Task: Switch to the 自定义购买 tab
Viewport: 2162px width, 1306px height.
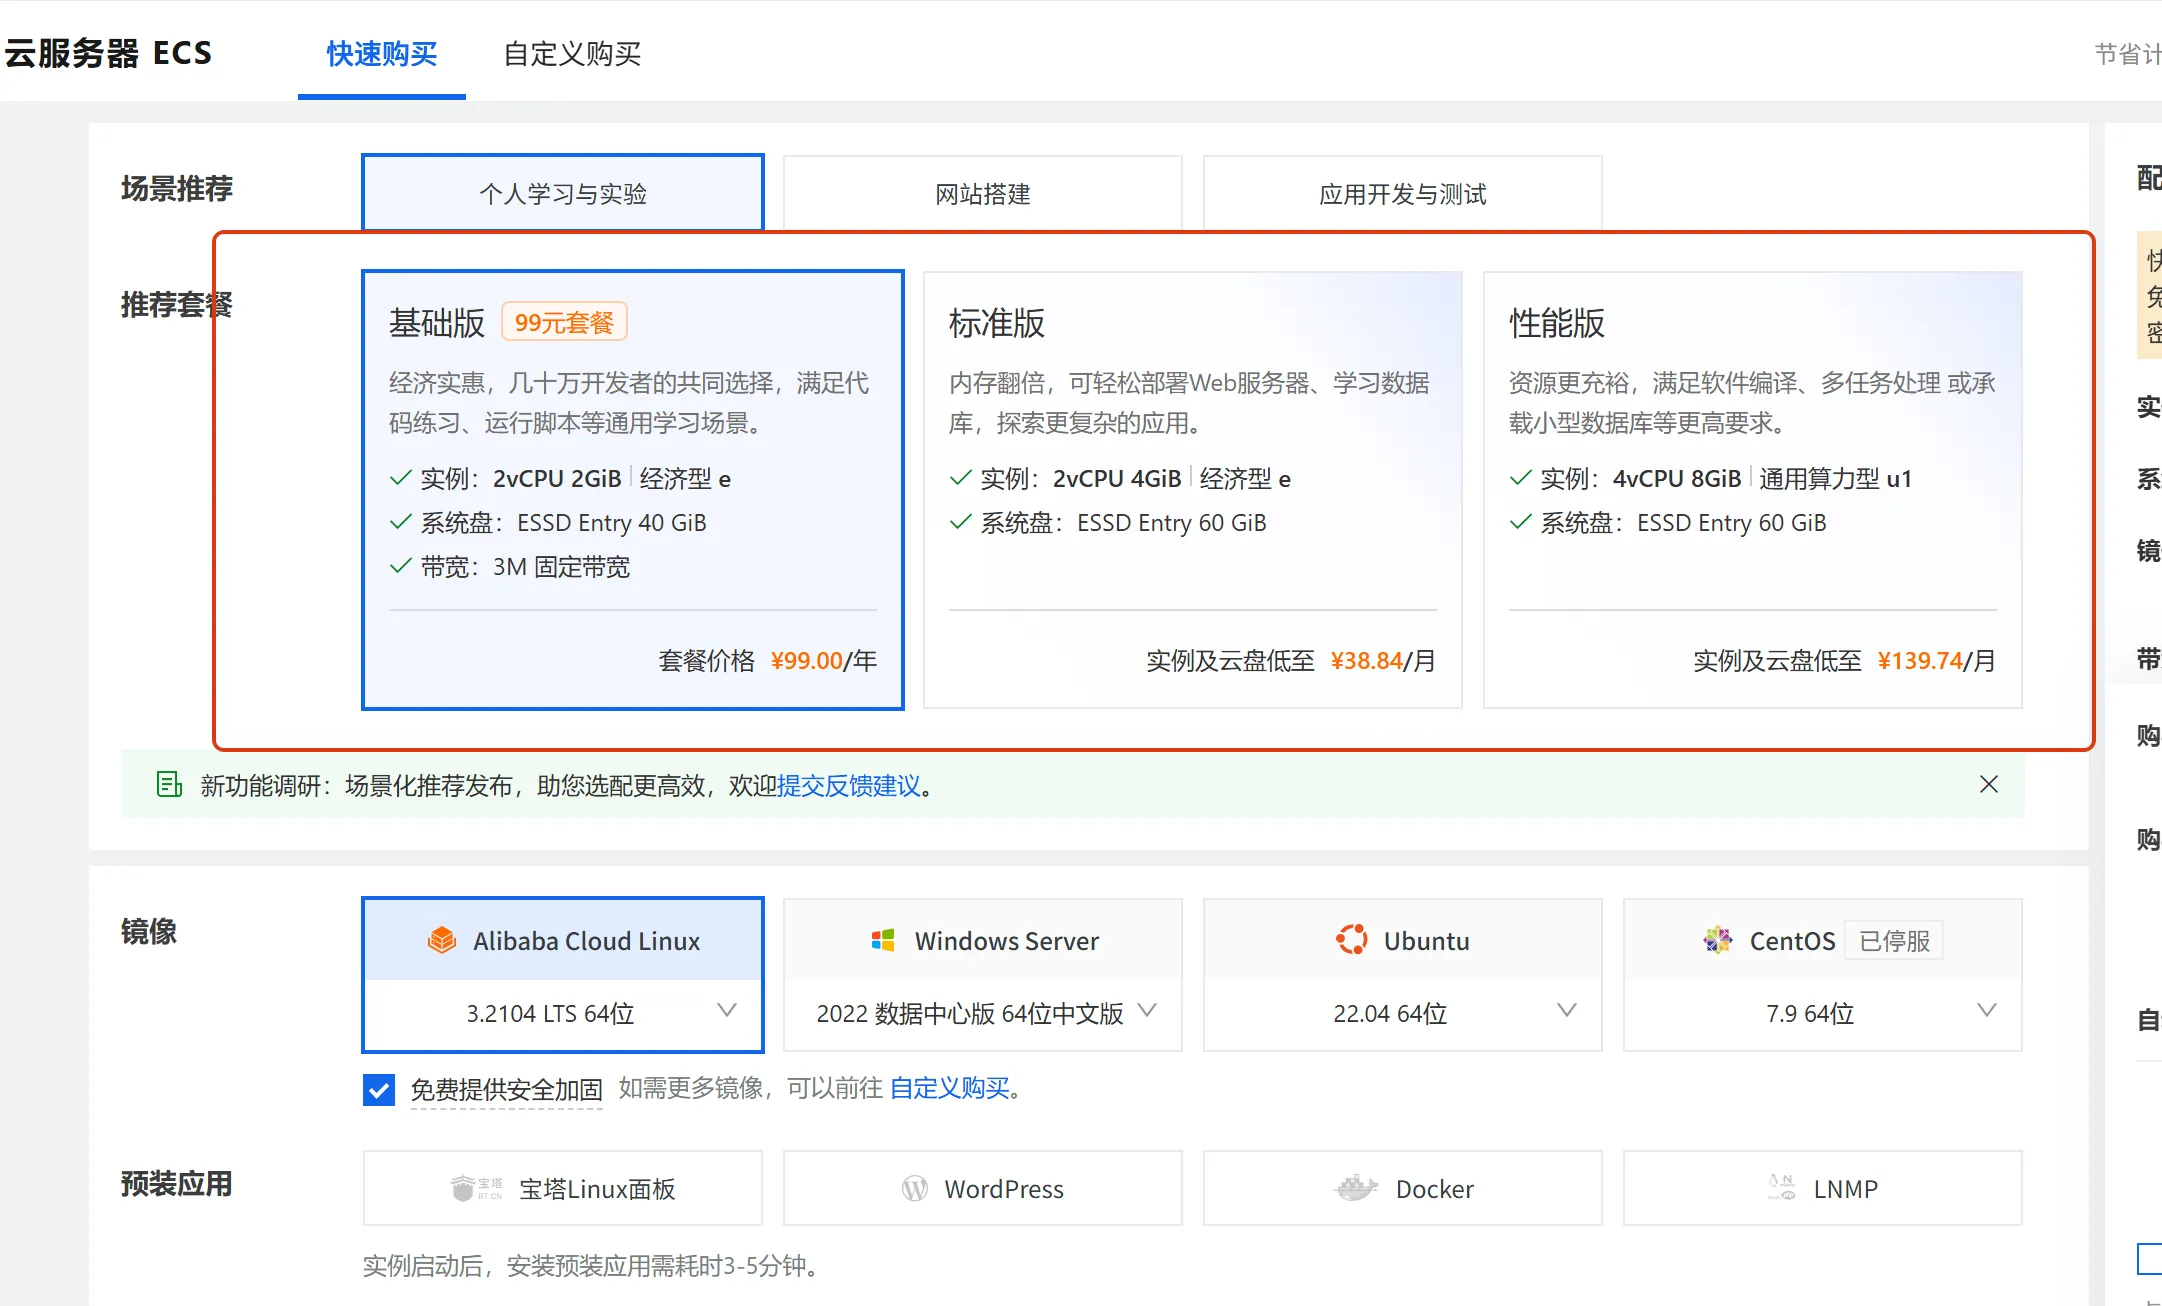Action: 572,53
